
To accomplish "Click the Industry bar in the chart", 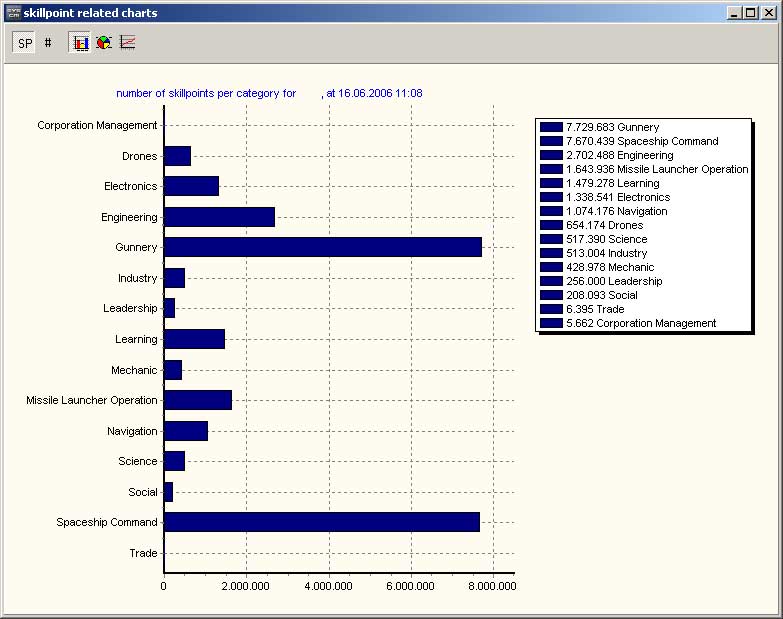I will [174, 278].
